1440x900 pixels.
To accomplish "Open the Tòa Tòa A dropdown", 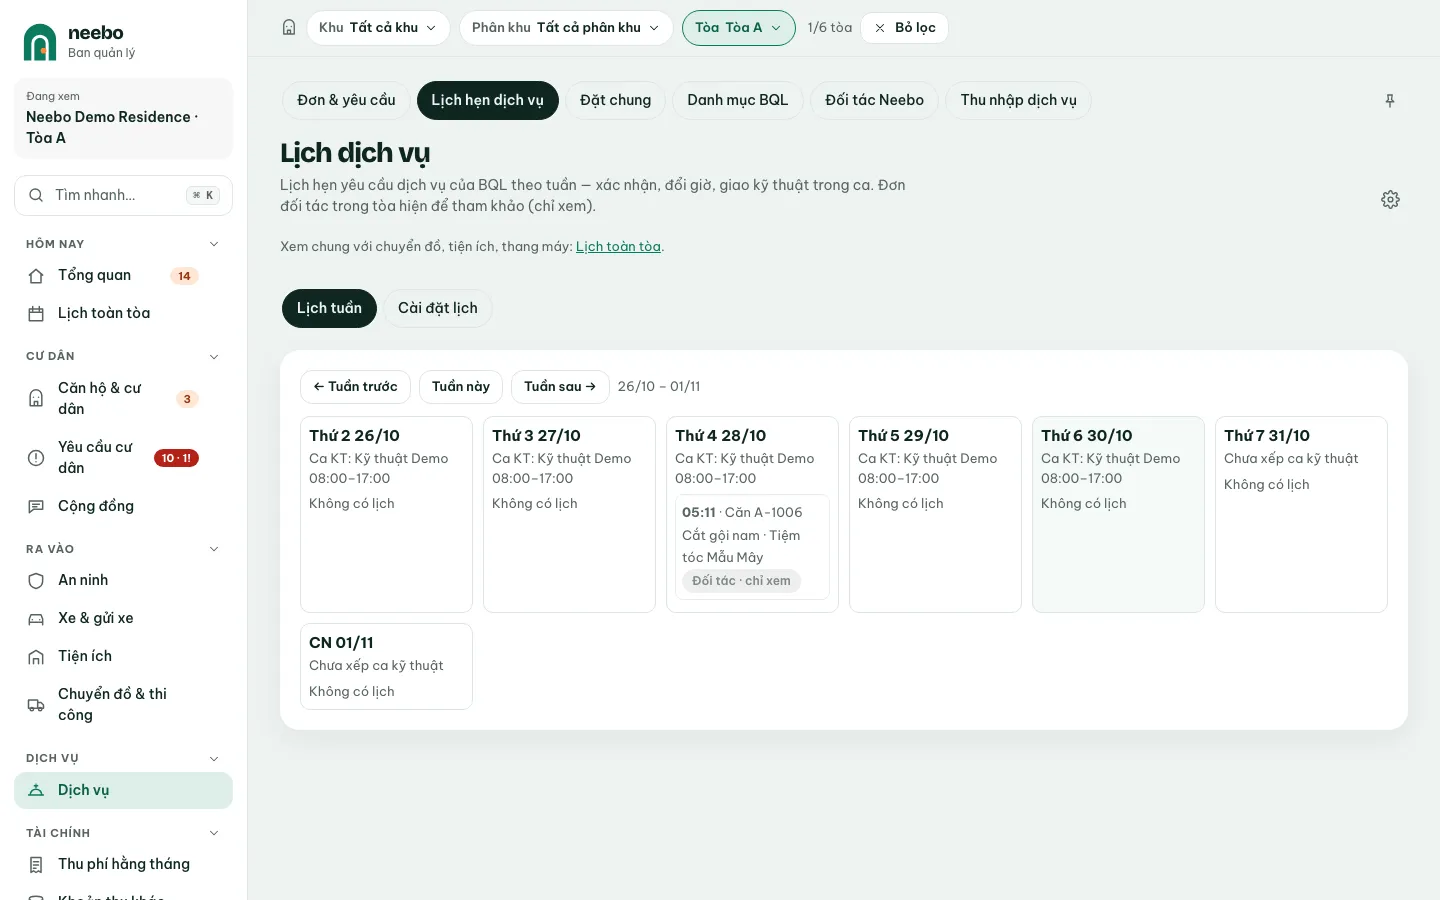I will pyautogui.click(x=739, y=28).
